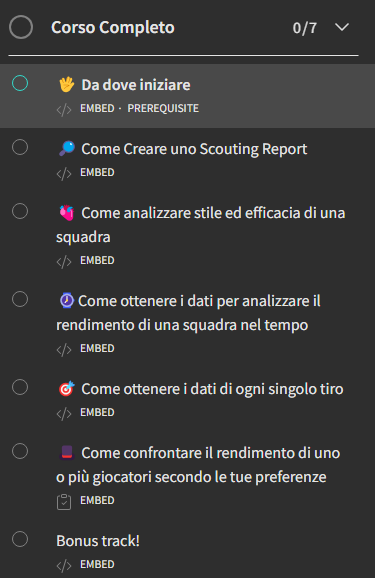The width and height of the screenshot is (375, 578).
Task: Toggle the Corso Completo completion circle
Action: tap(21, 27)
